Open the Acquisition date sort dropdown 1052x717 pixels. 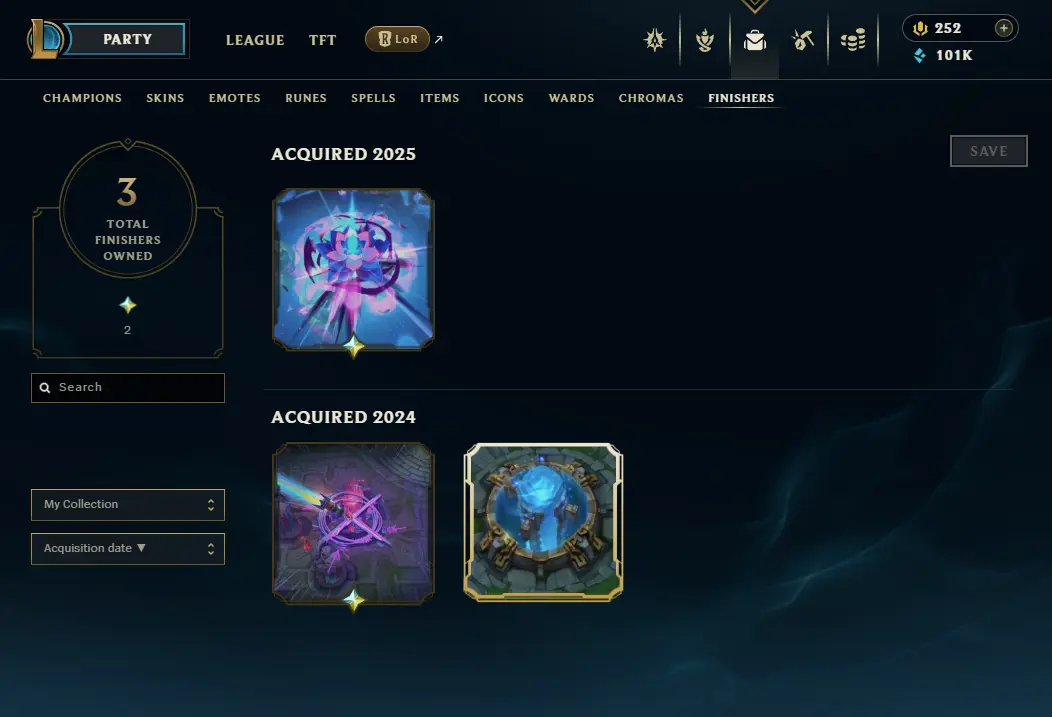point(127,549)
